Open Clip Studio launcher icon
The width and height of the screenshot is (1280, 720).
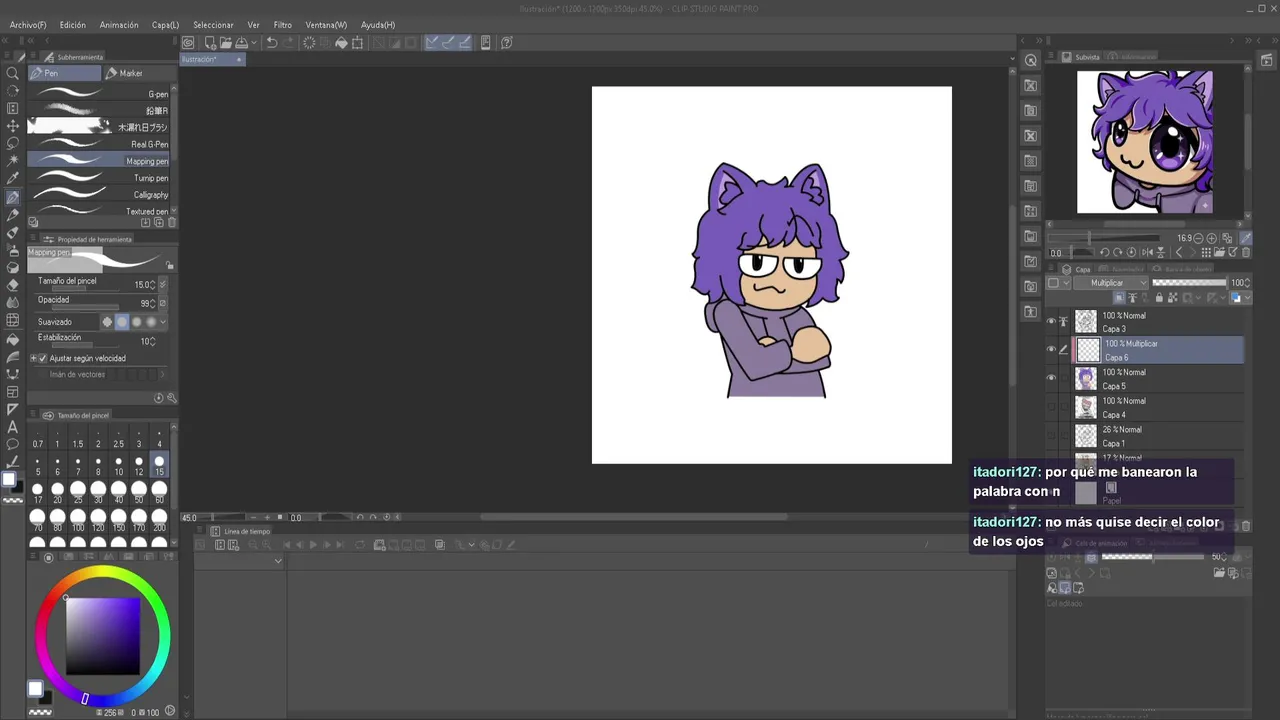click(188, 43)
